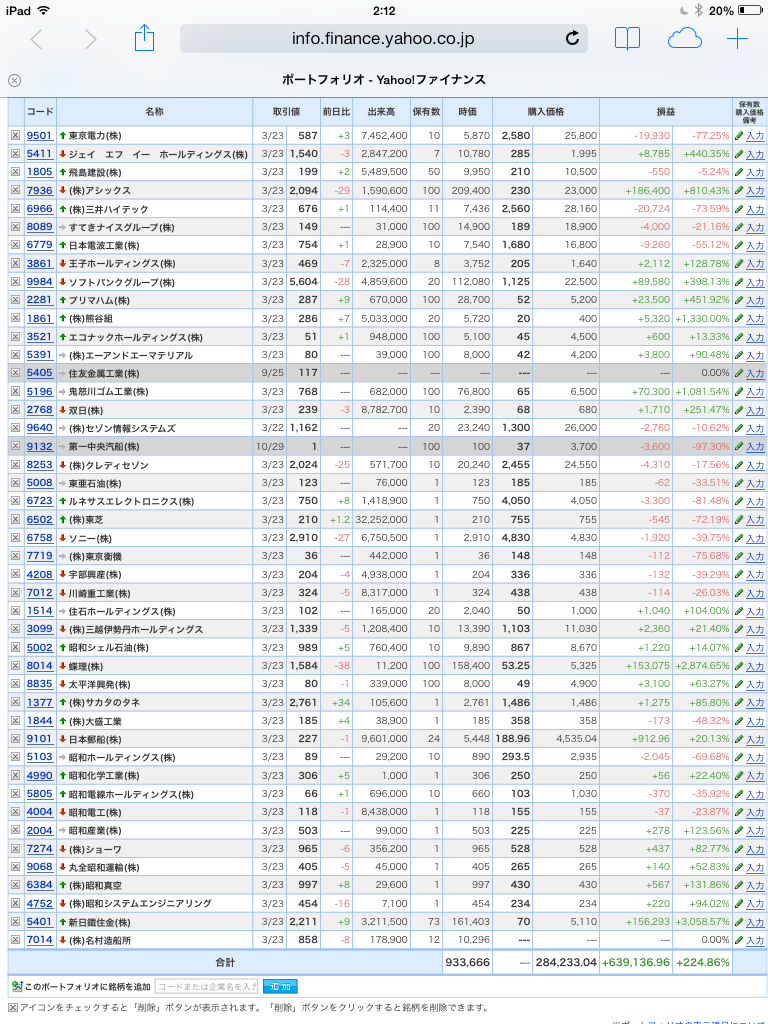This screenshot has width=768, height=1024.
Task: Tap the Safari share icon
Action: (x=144, y=39)
